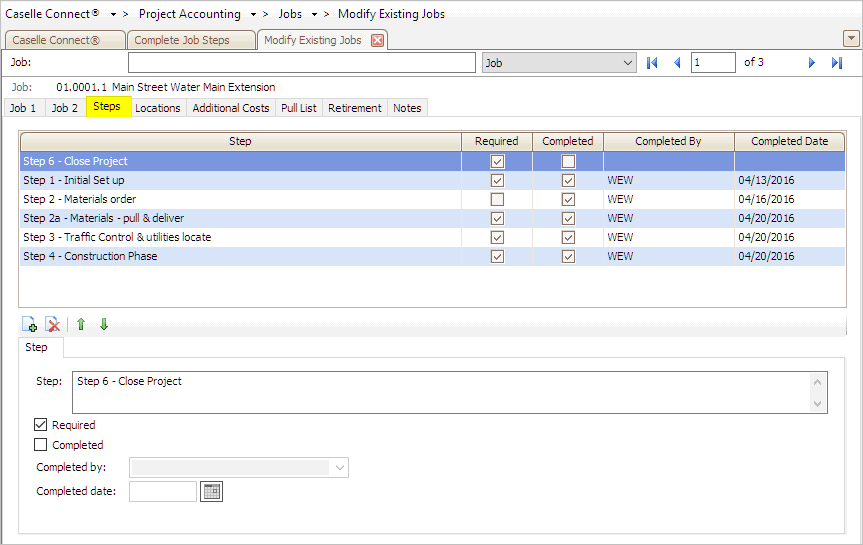Go to the first job record
Viewport: 863px width, 545px height.
[x=653, y=63]
